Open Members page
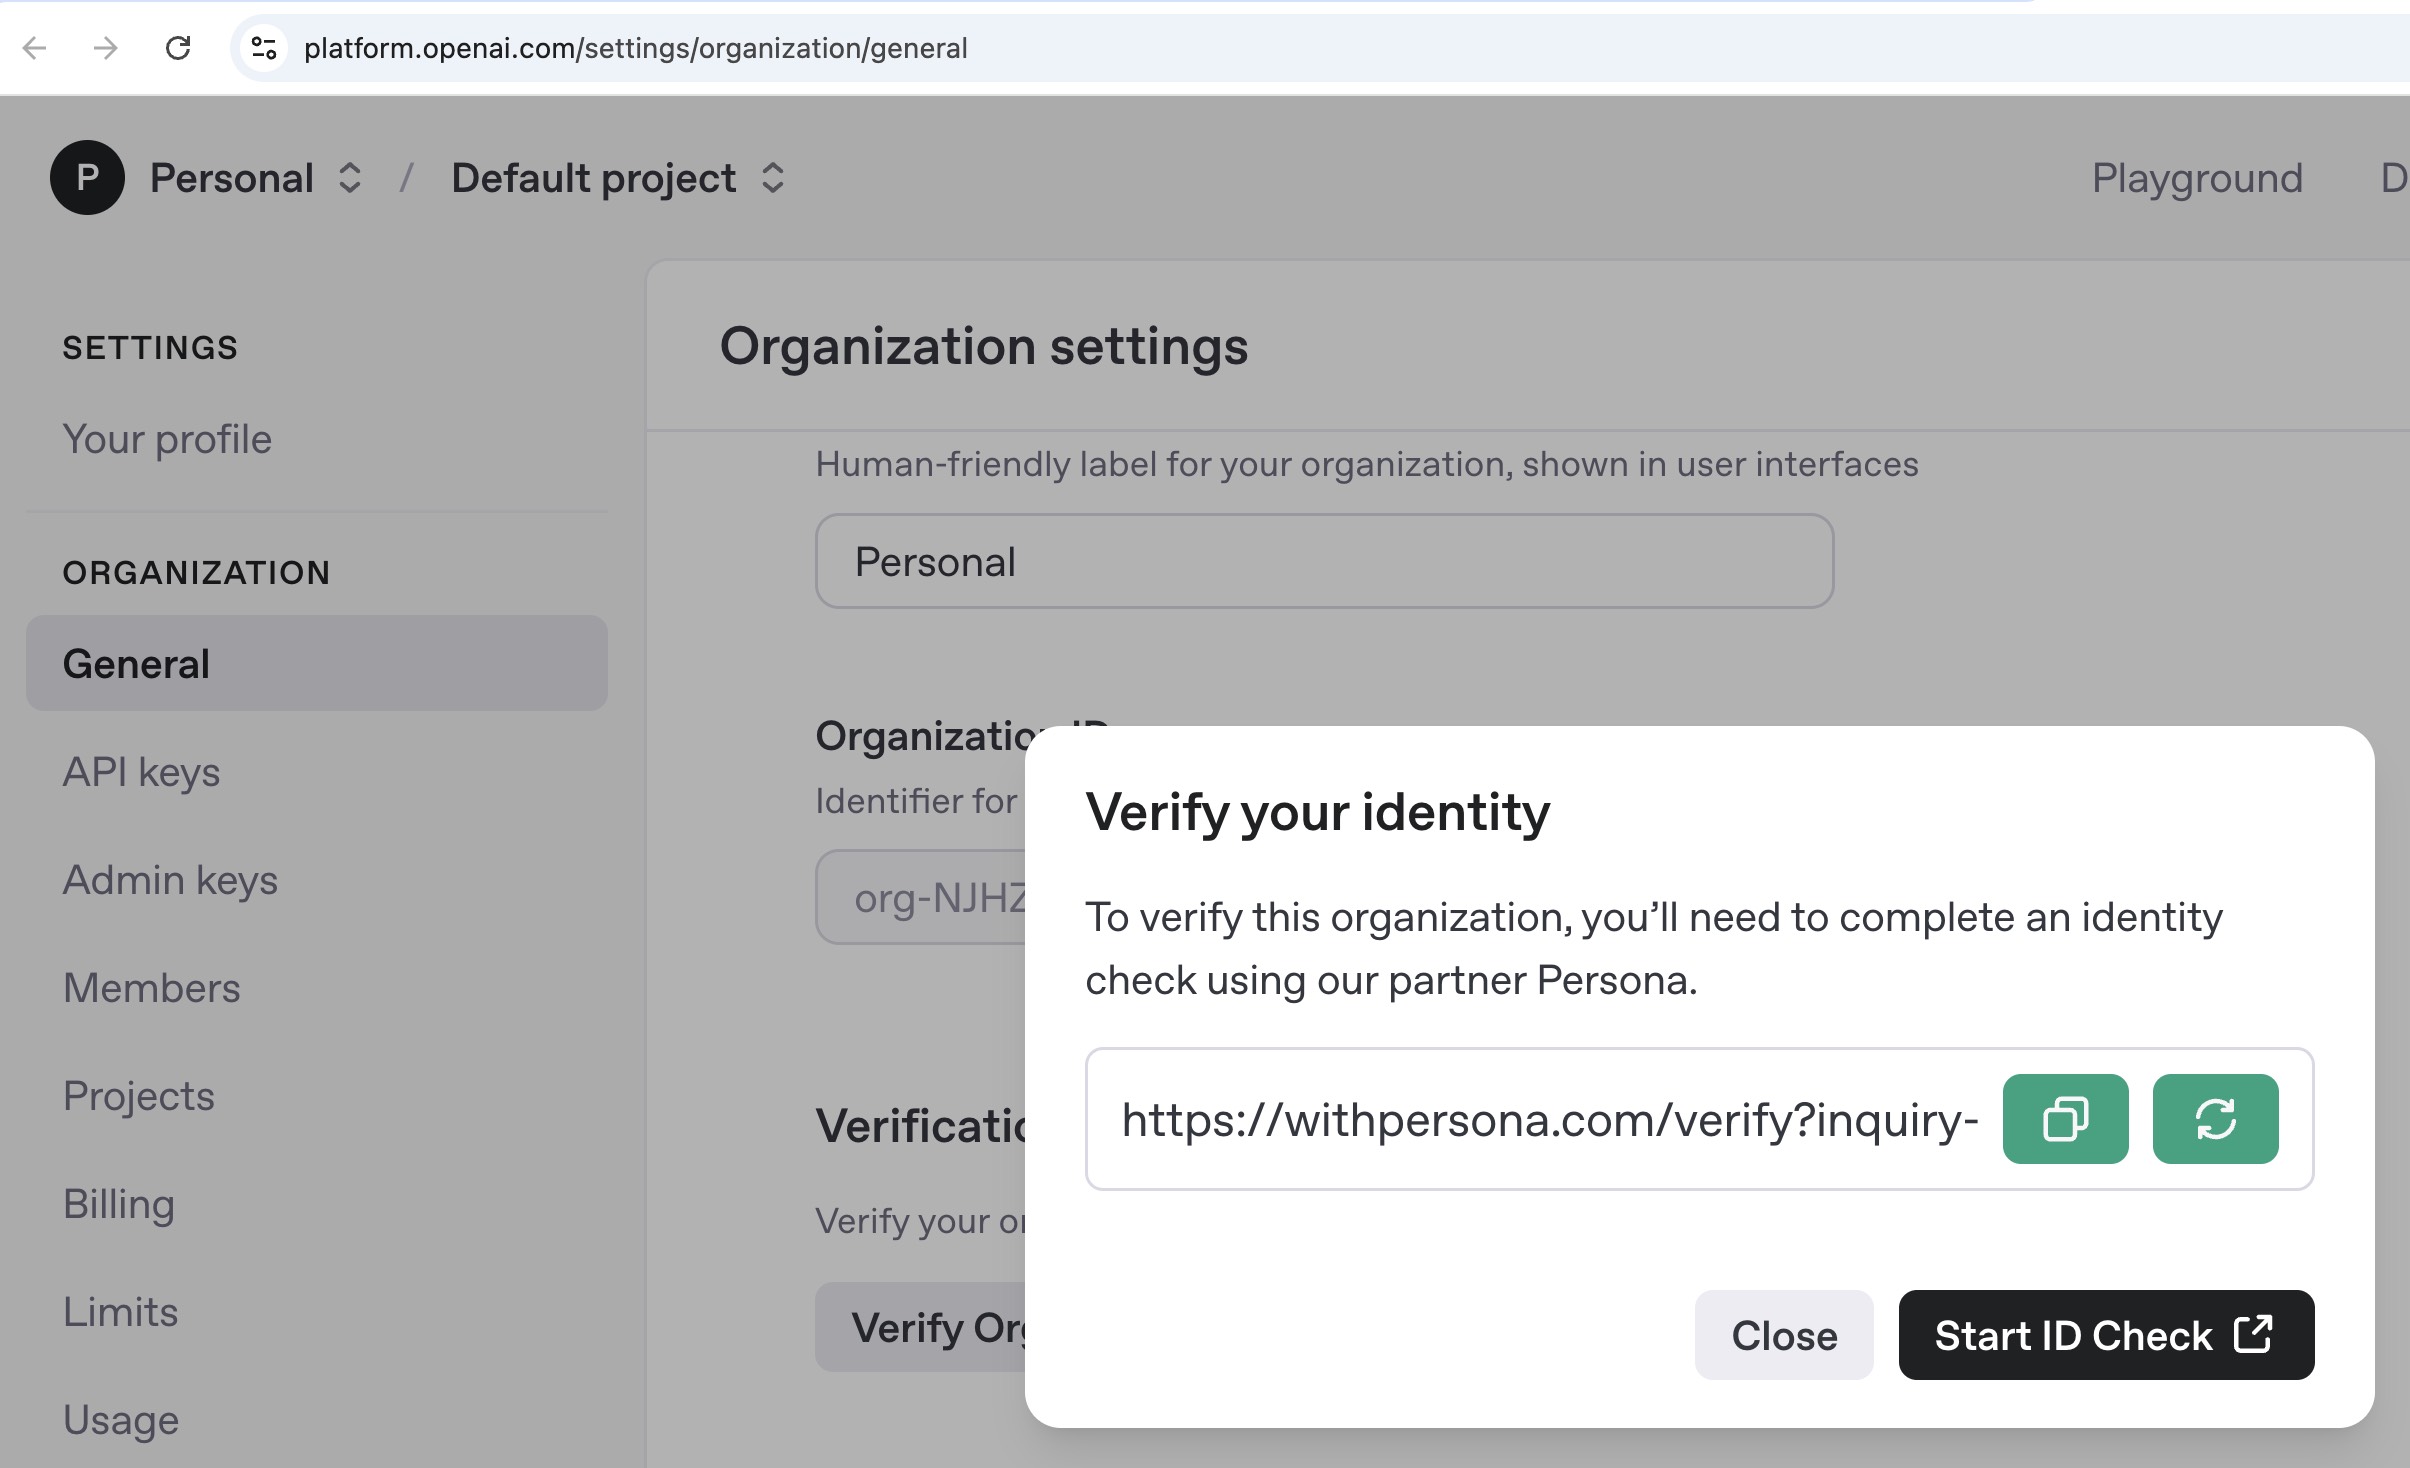The width and height of the screenshot is (2410, 1468). click(151, 988)
